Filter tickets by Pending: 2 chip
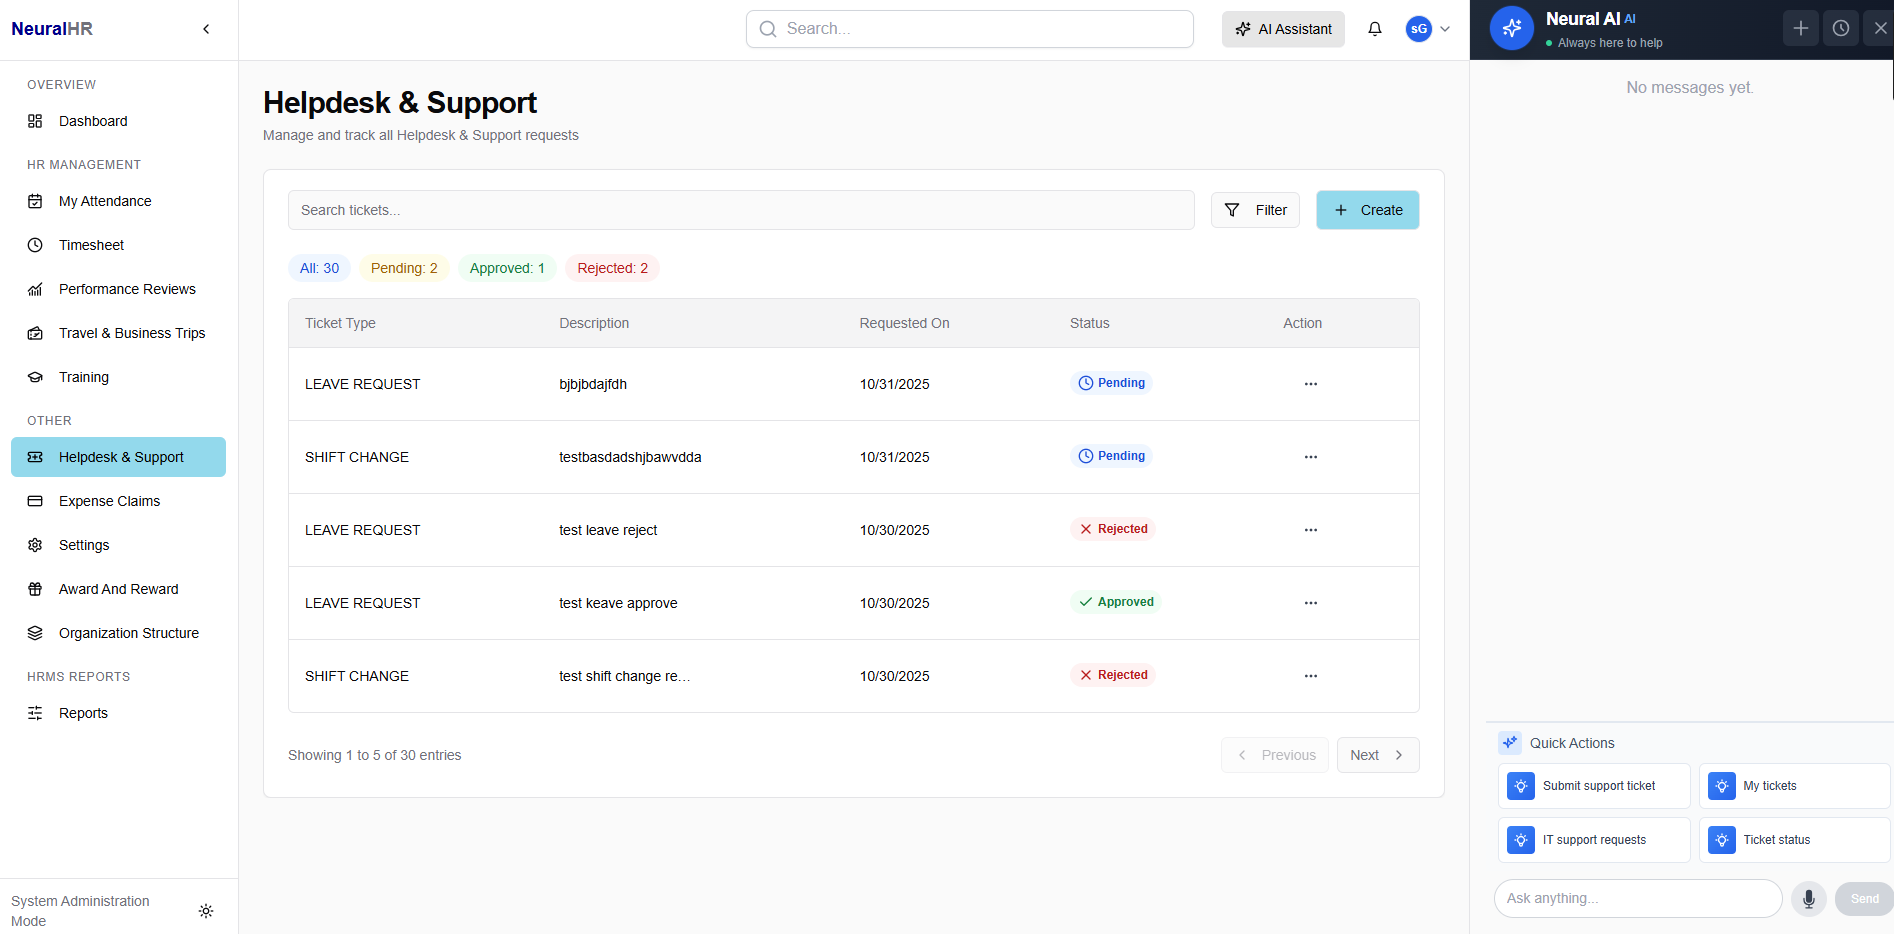Viewport: 1894px width, 934px height. tap(404, 267)
